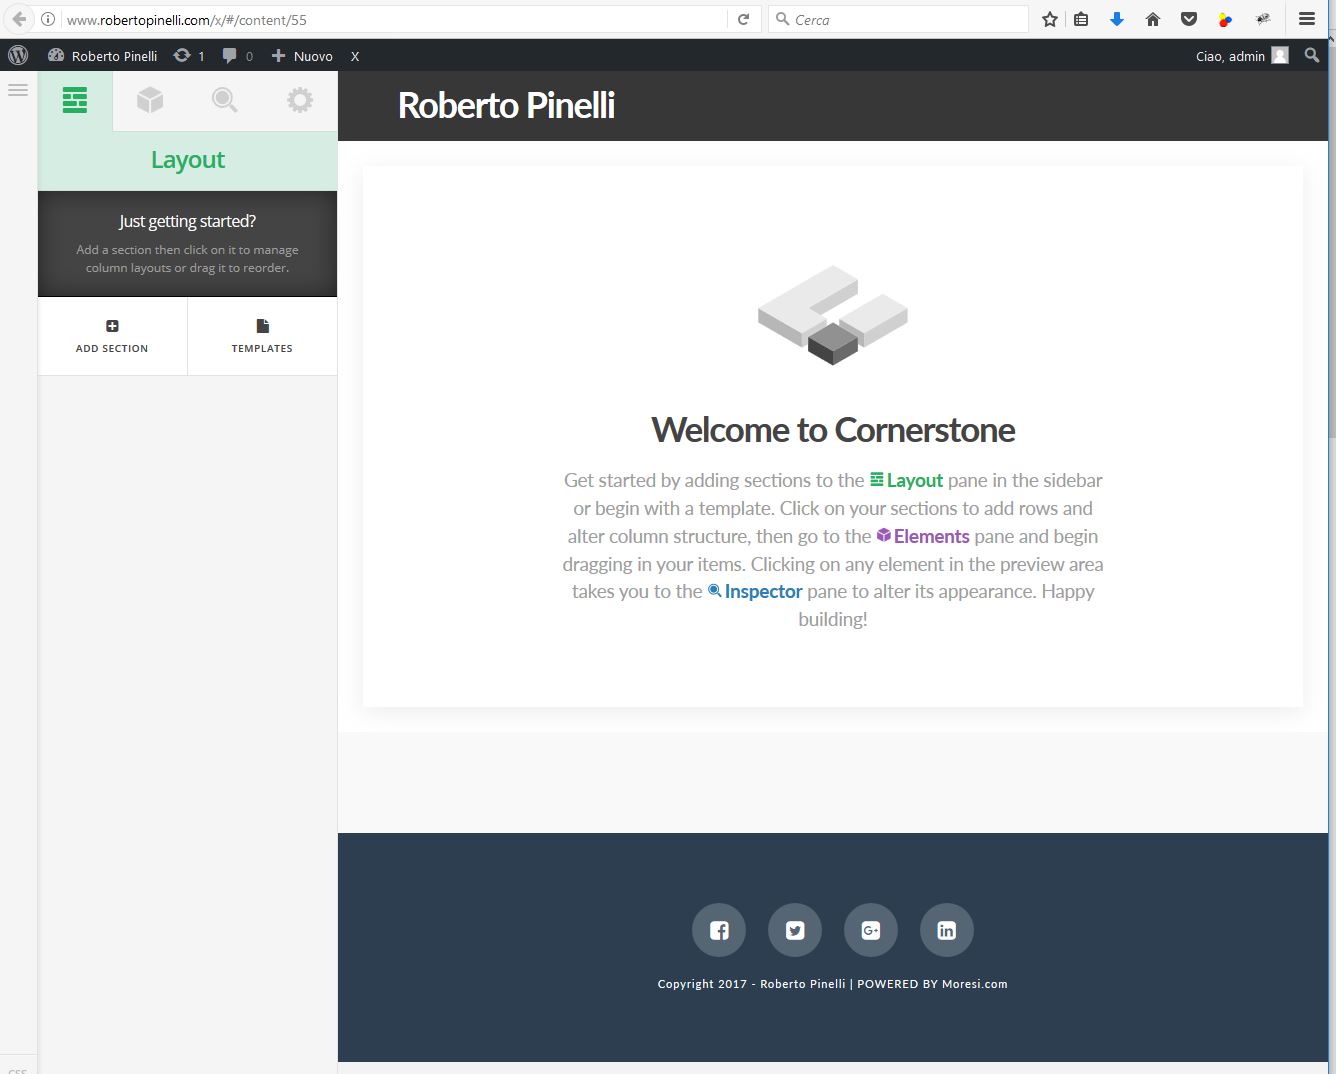
Task: Open the Facebook footer social icon
Action: click(719, 930)
